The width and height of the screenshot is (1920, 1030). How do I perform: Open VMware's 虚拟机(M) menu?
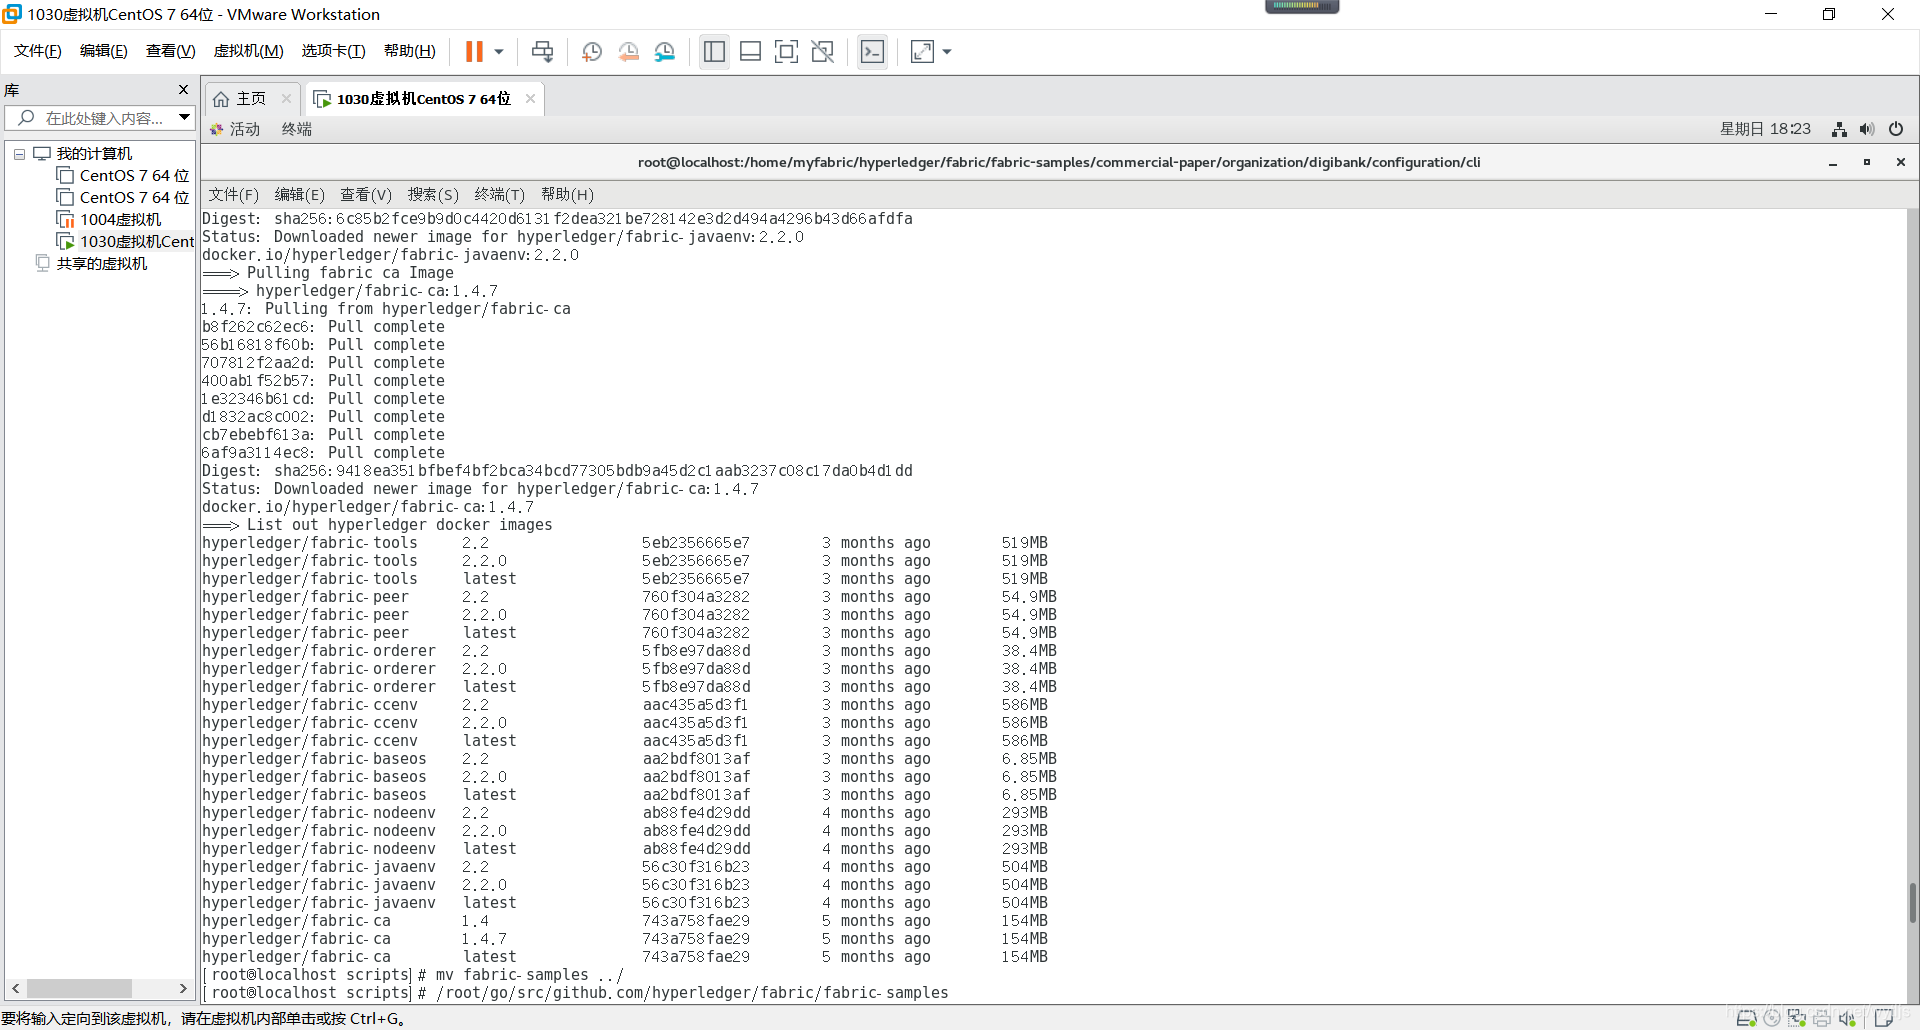pos(249,51)
